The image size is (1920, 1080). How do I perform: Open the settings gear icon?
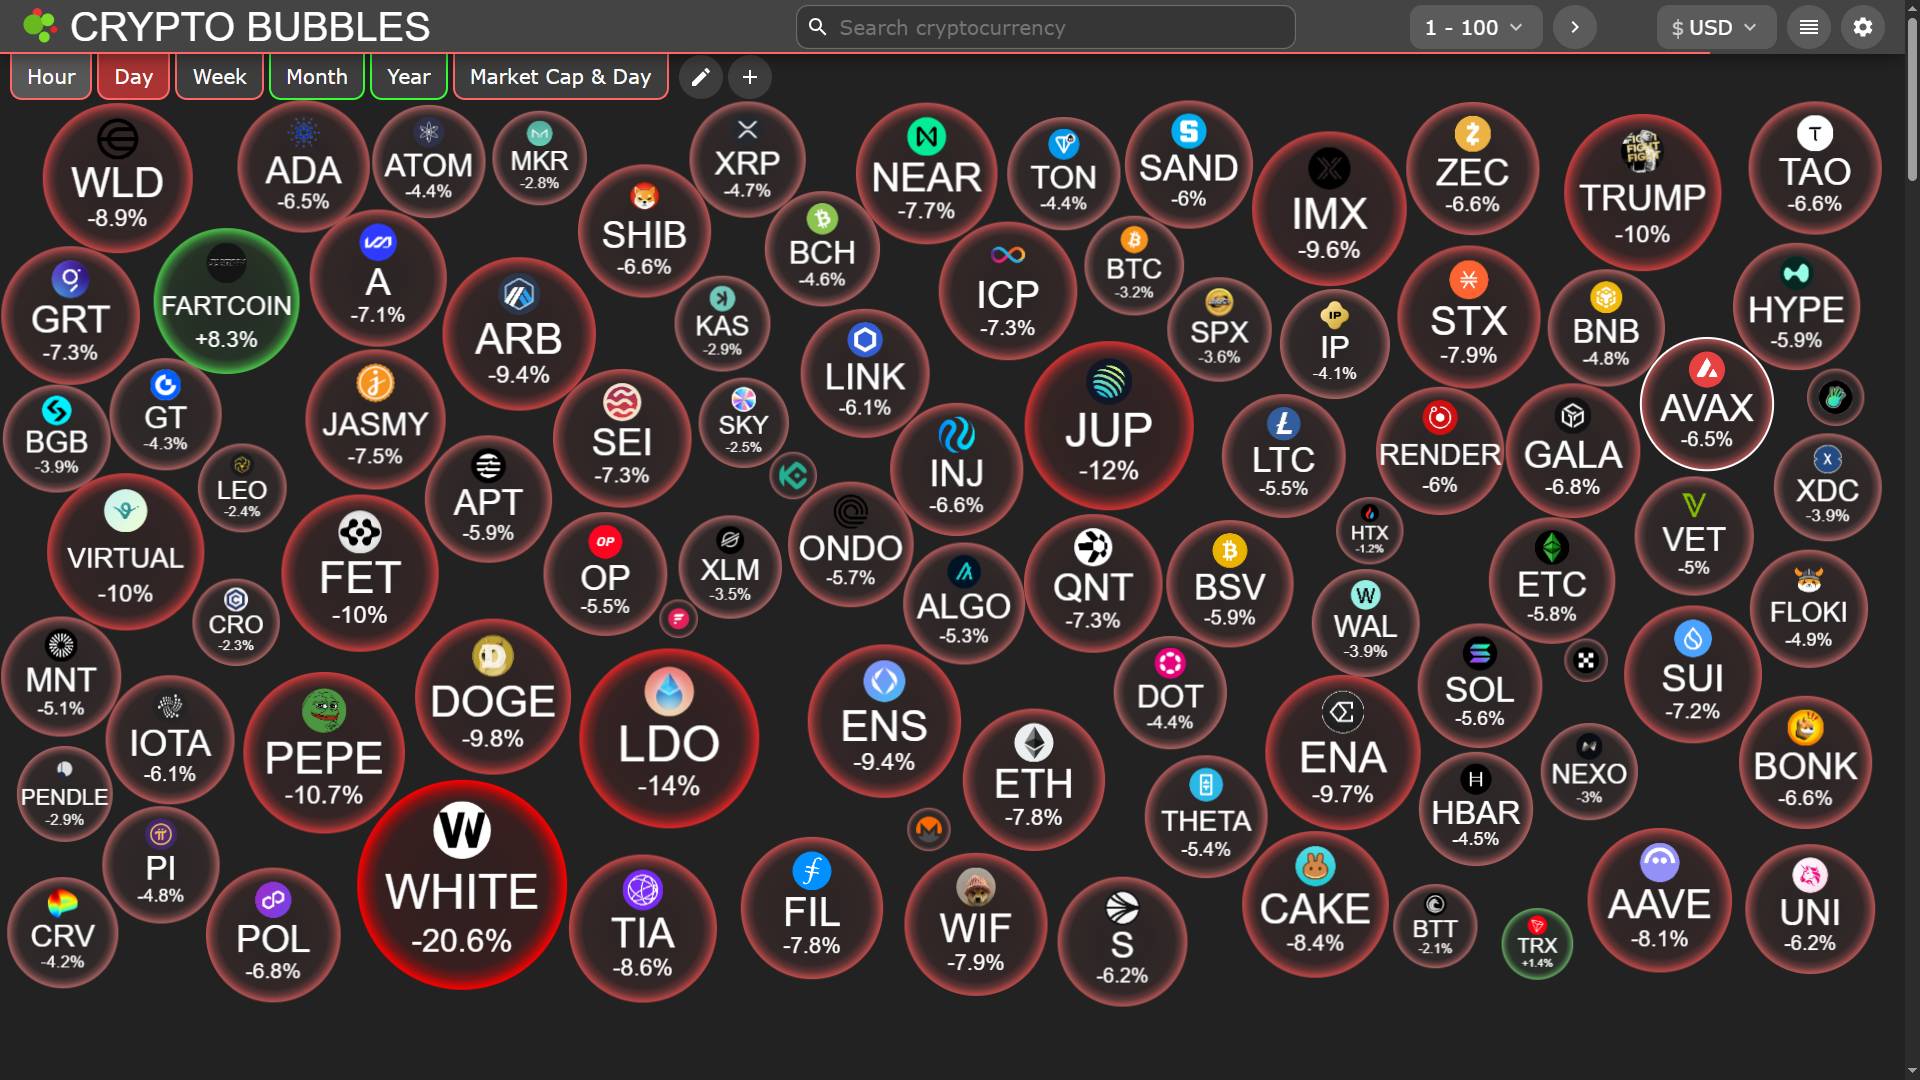pyautogui.click(x=1863, y=27)
